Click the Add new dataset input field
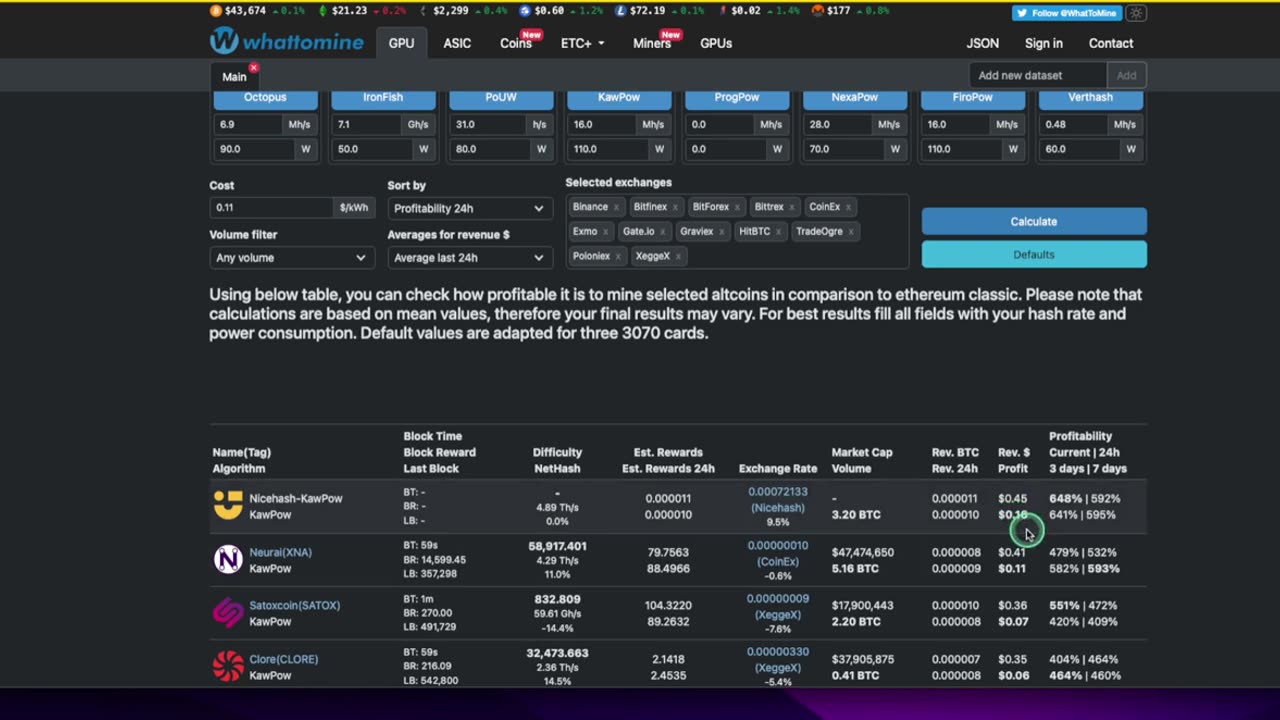 point(1038,75)
